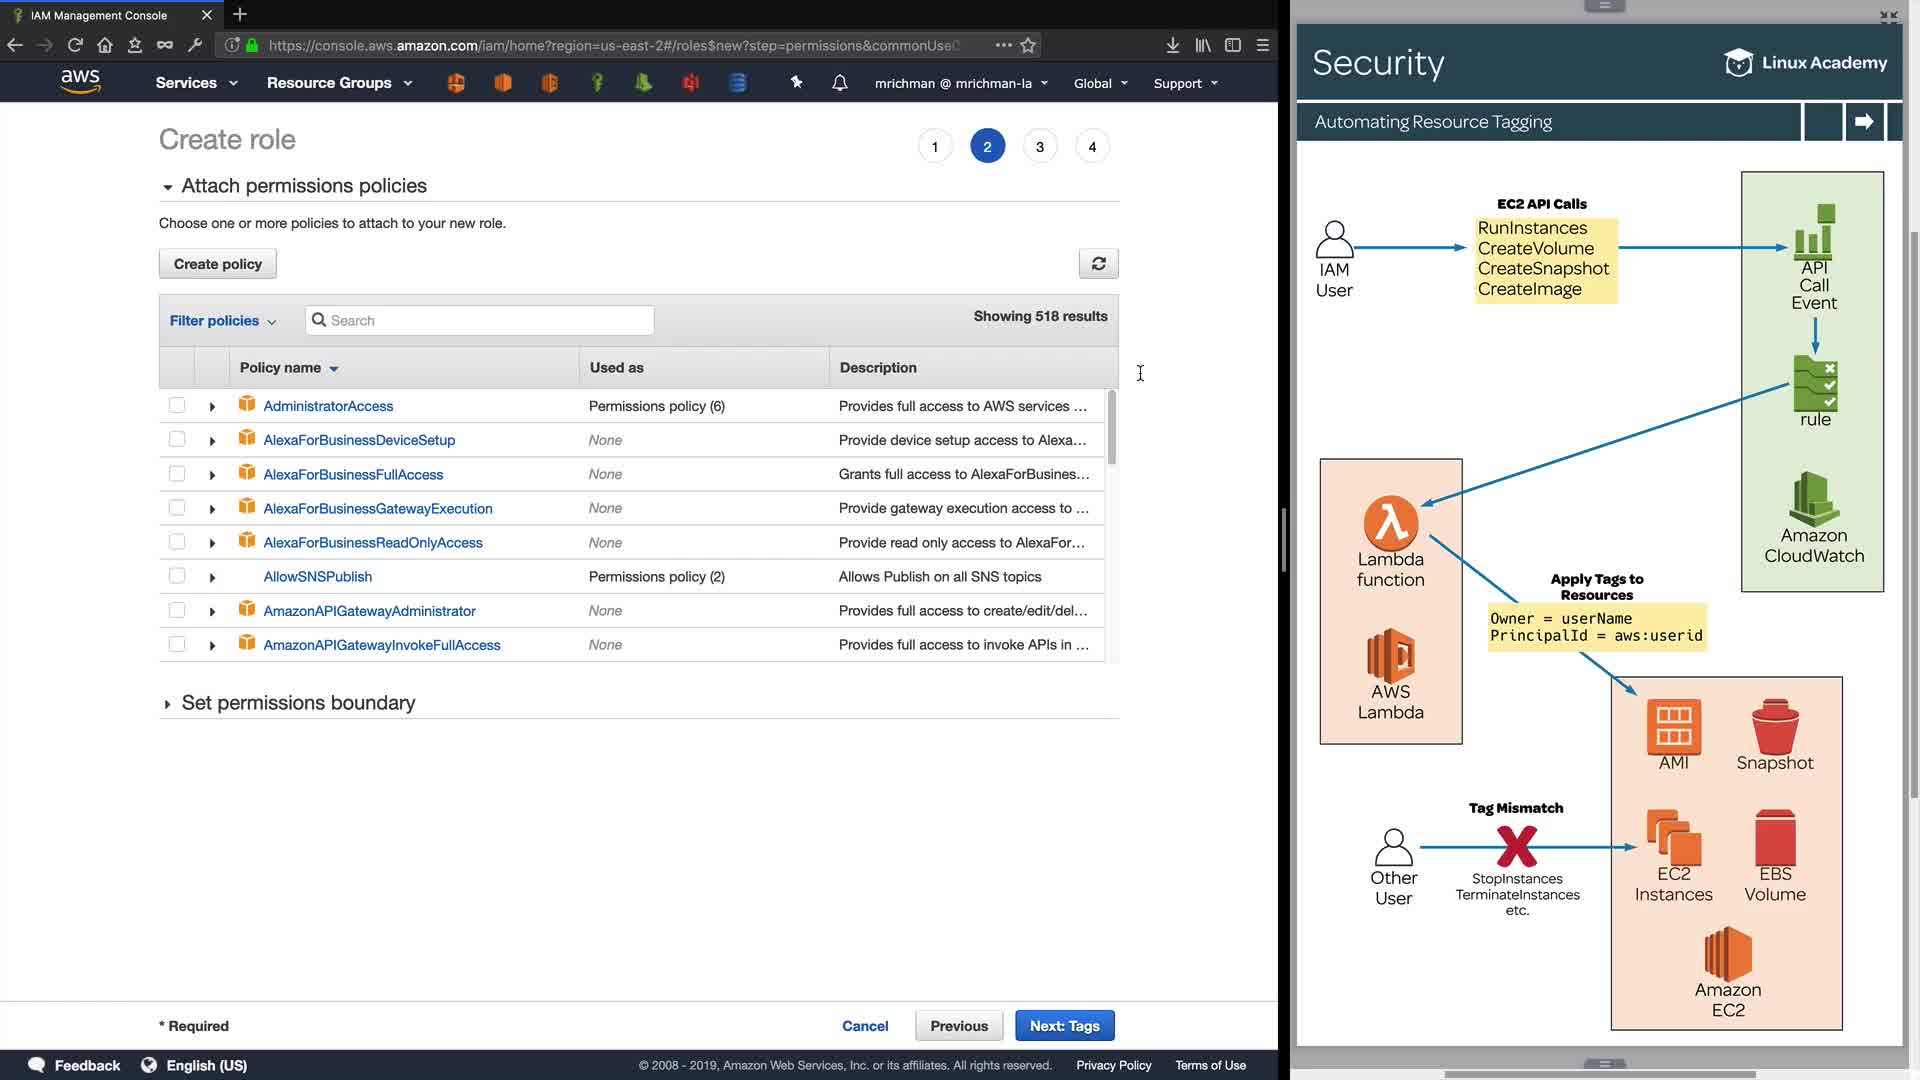Image resolution: width=1920 pixels, height=1080 pixels.
Task: Open the notifications bell icon
Action: pyautogui.click(x=839, y=83)
